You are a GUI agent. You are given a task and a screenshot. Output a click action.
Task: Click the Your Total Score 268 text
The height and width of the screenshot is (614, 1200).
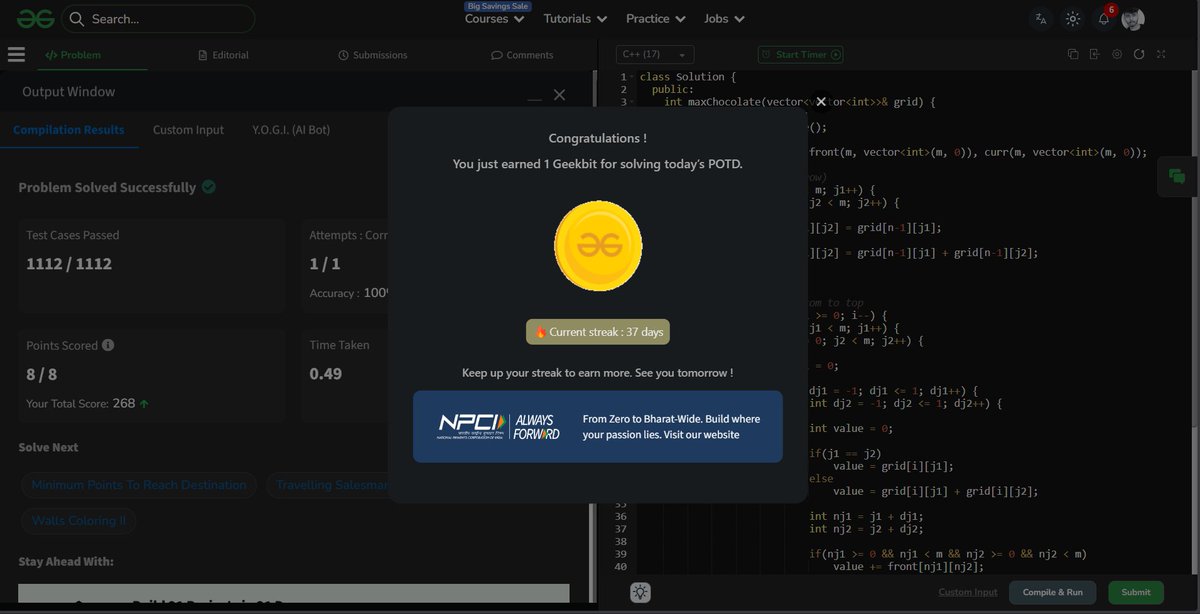(x=88, y=404)
